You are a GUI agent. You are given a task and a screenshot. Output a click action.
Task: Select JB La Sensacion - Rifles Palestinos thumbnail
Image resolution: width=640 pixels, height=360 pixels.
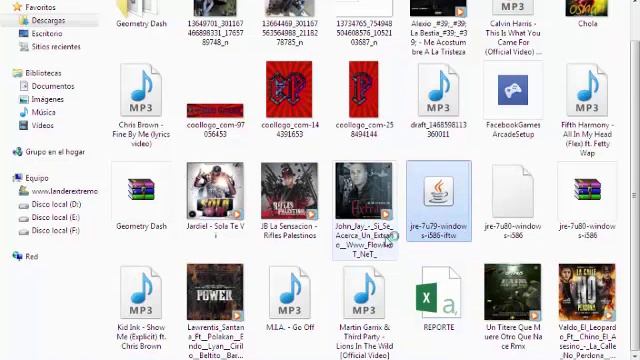pos(289,191)
